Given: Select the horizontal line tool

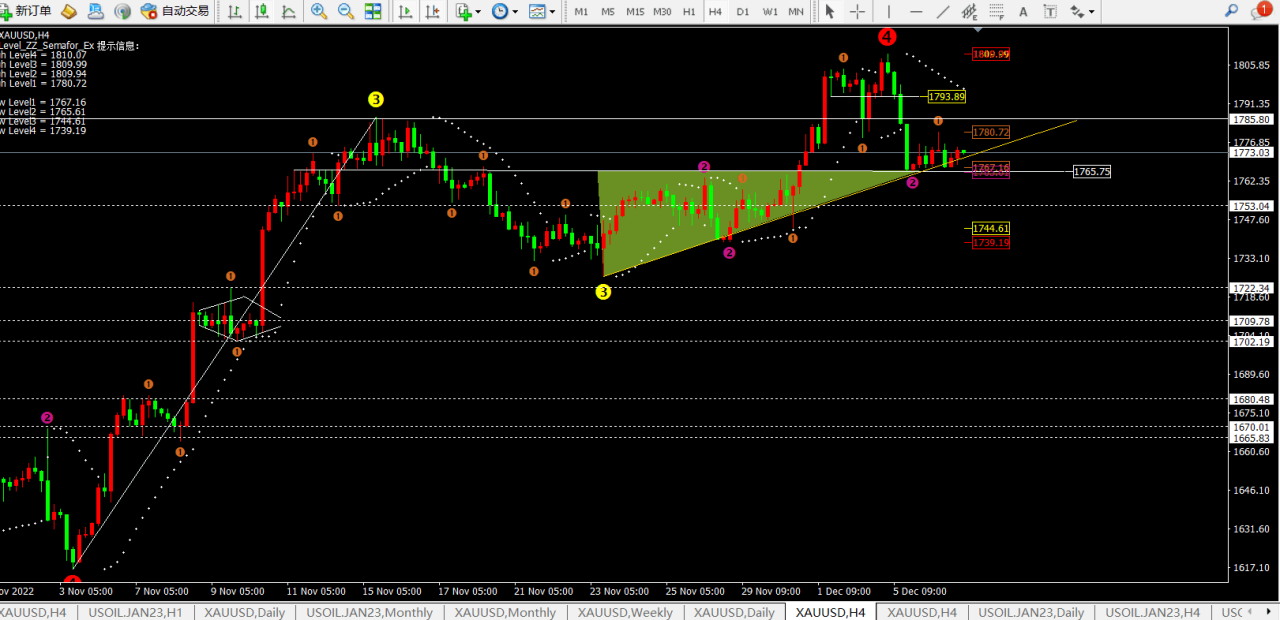Looking at the screenshot, I should 916,12.
